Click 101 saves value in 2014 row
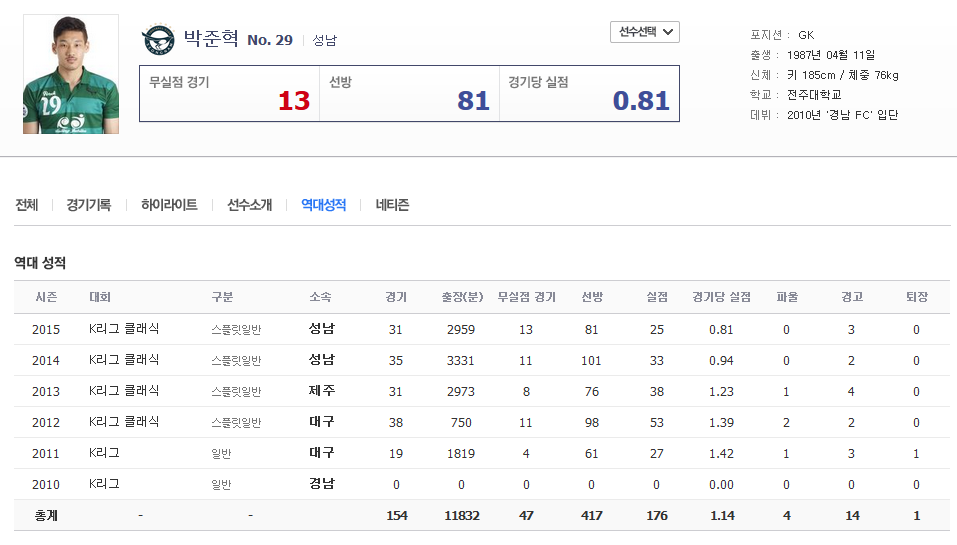 point(591,361)
